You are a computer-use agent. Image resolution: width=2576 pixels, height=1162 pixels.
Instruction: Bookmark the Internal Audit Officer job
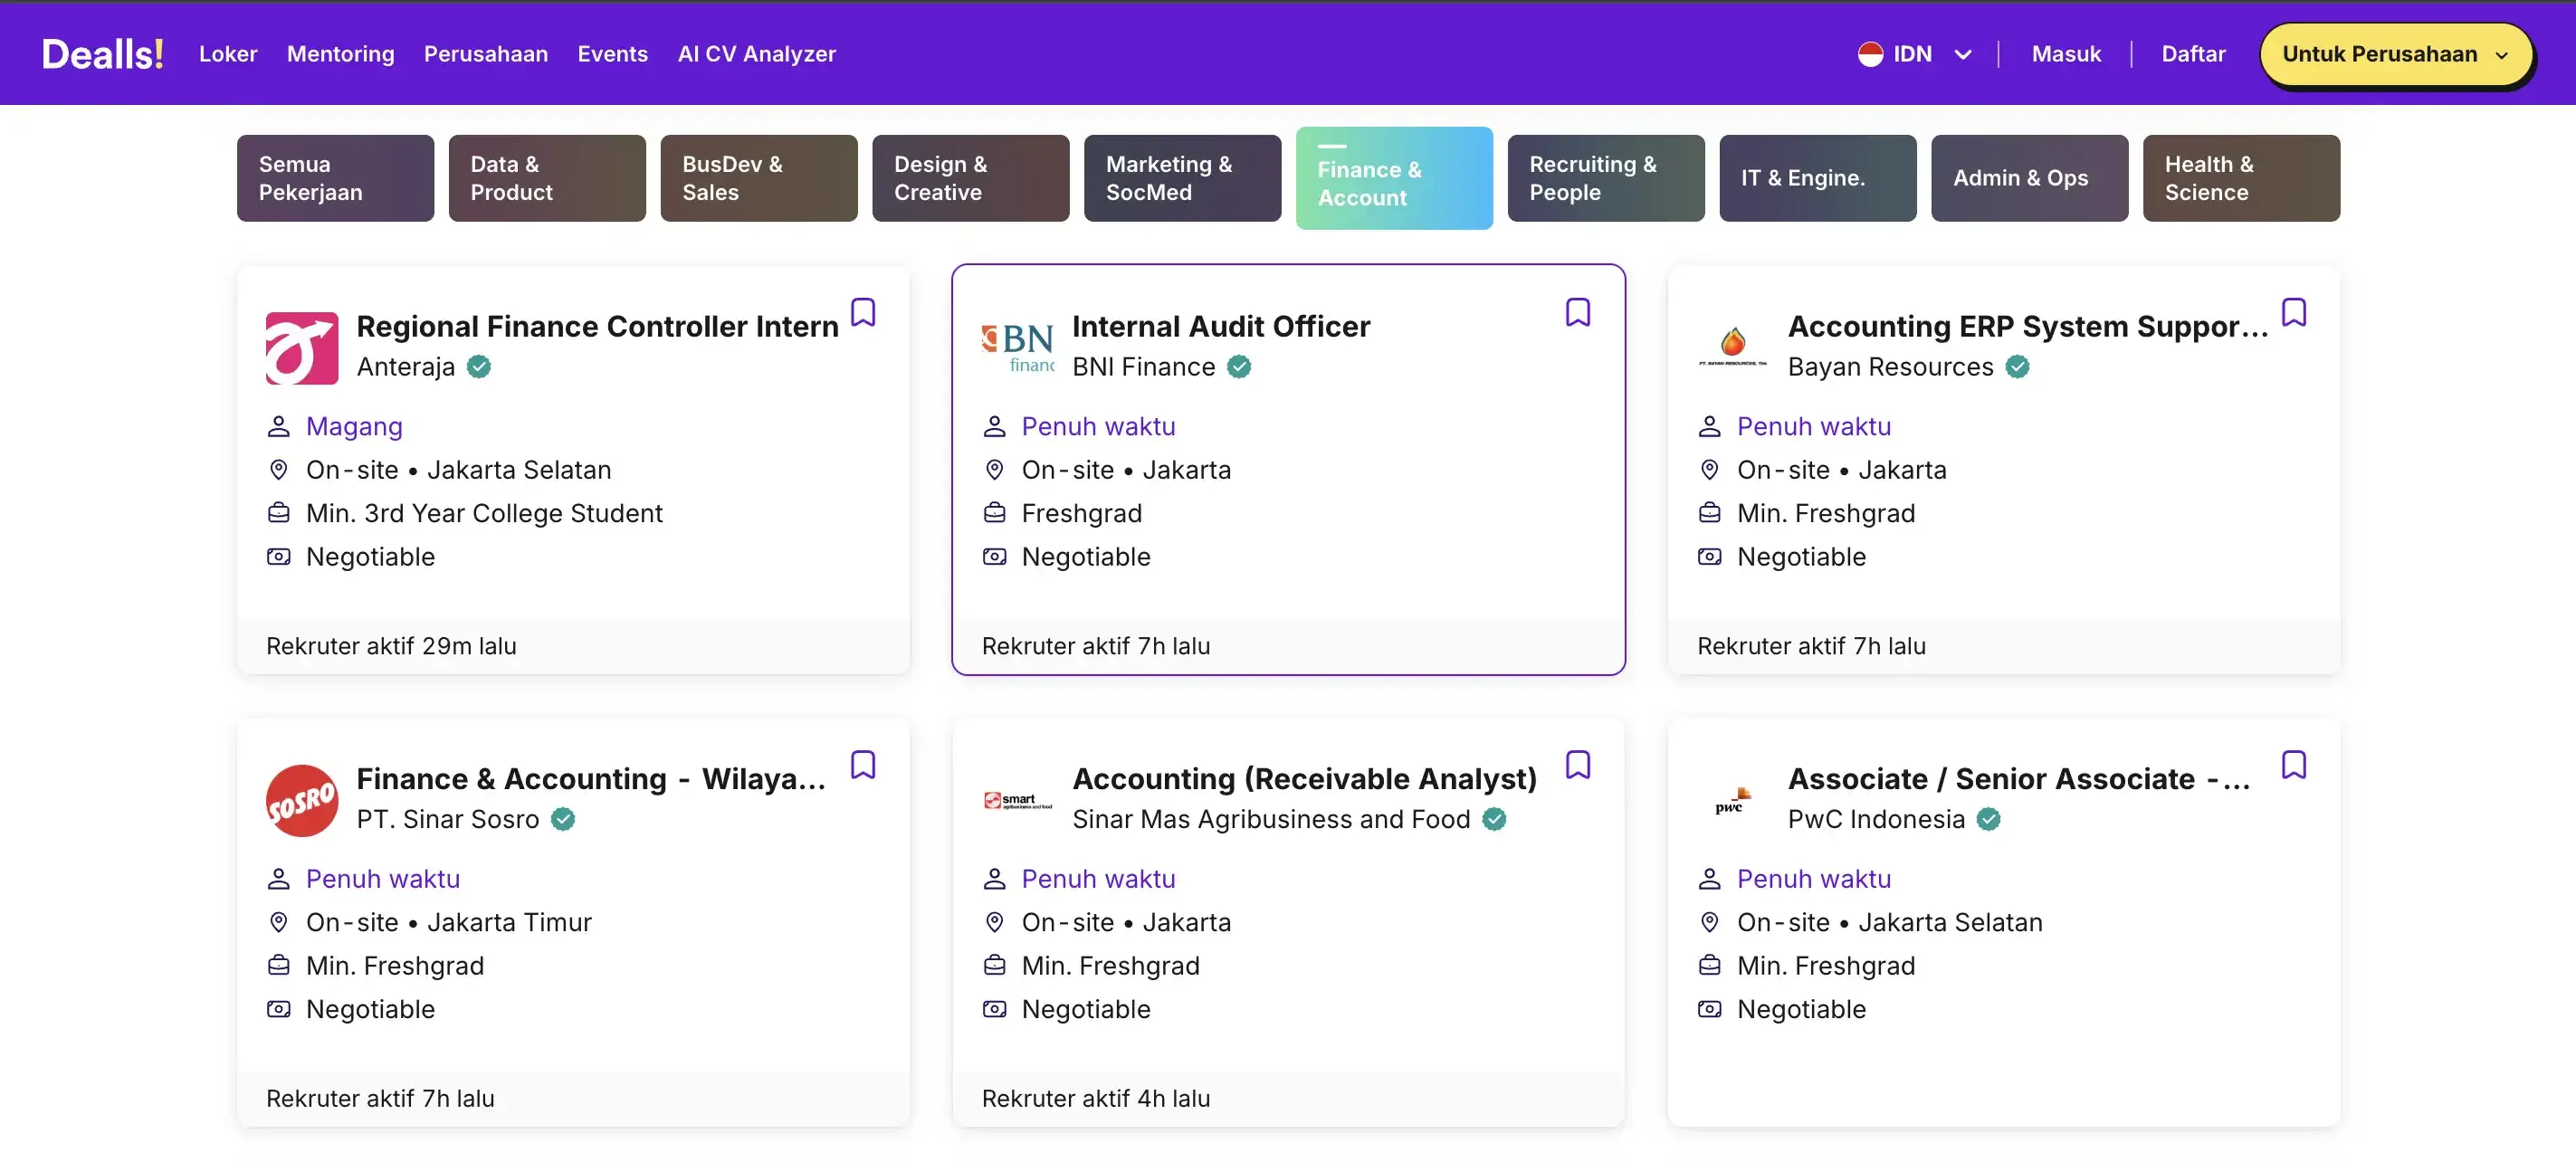[1578, 312]
